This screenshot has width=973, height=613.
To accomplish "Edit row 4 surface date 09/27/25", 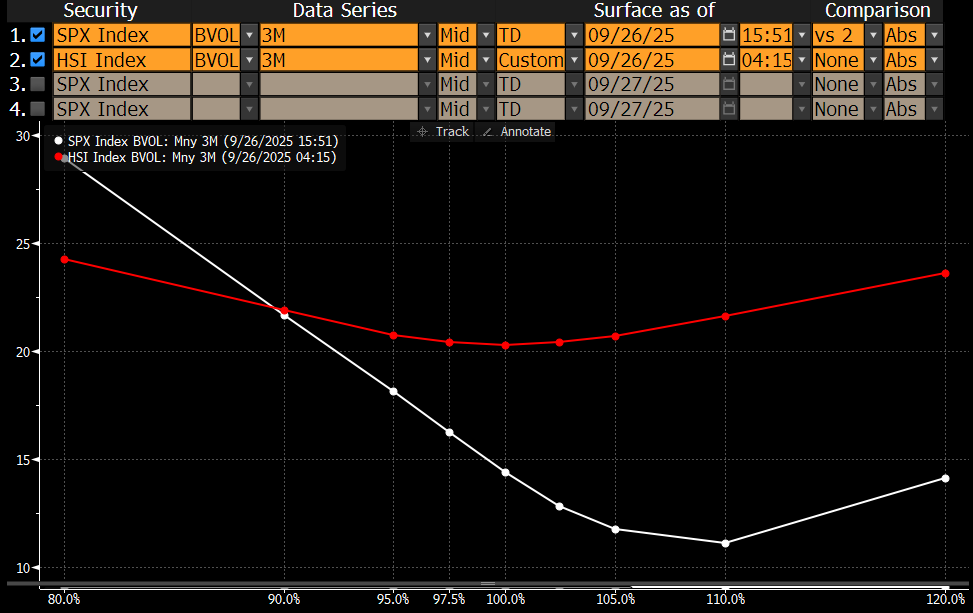I will pos(652,109).
